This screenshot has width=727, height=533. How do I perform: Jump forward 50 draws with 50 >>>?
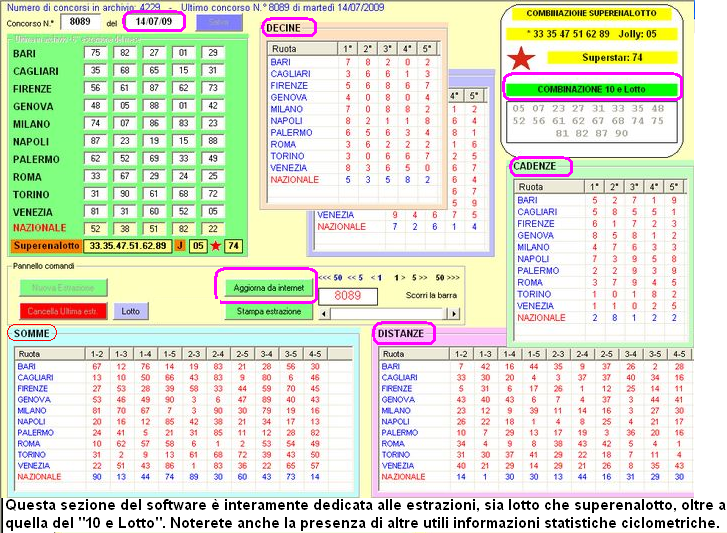(447, 278)
